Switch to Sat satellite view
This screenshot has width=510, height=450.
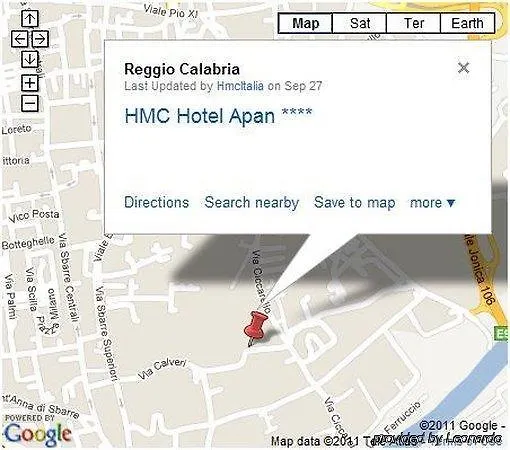pyautogui.click(x=360, y=23)
